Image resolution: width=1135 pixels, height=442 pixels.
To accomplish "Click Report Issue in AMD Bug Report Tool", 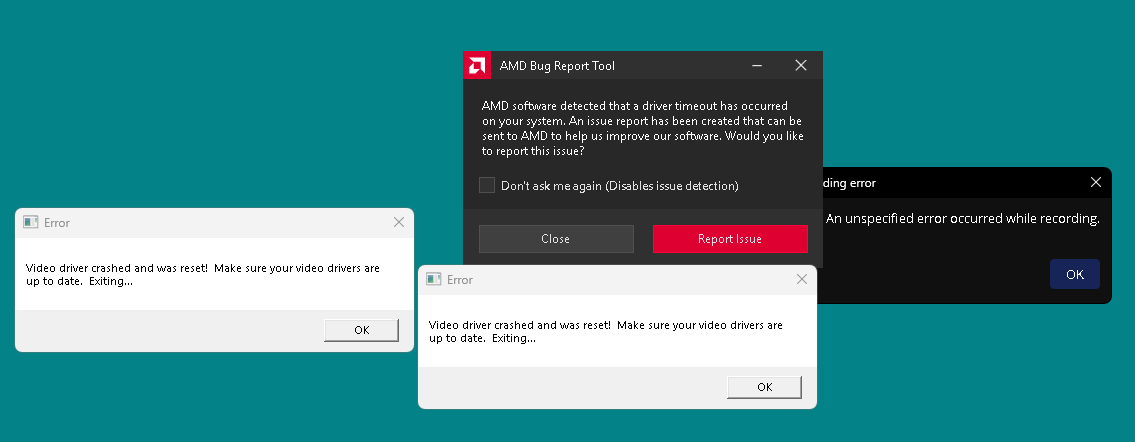I will pos(730,239).
